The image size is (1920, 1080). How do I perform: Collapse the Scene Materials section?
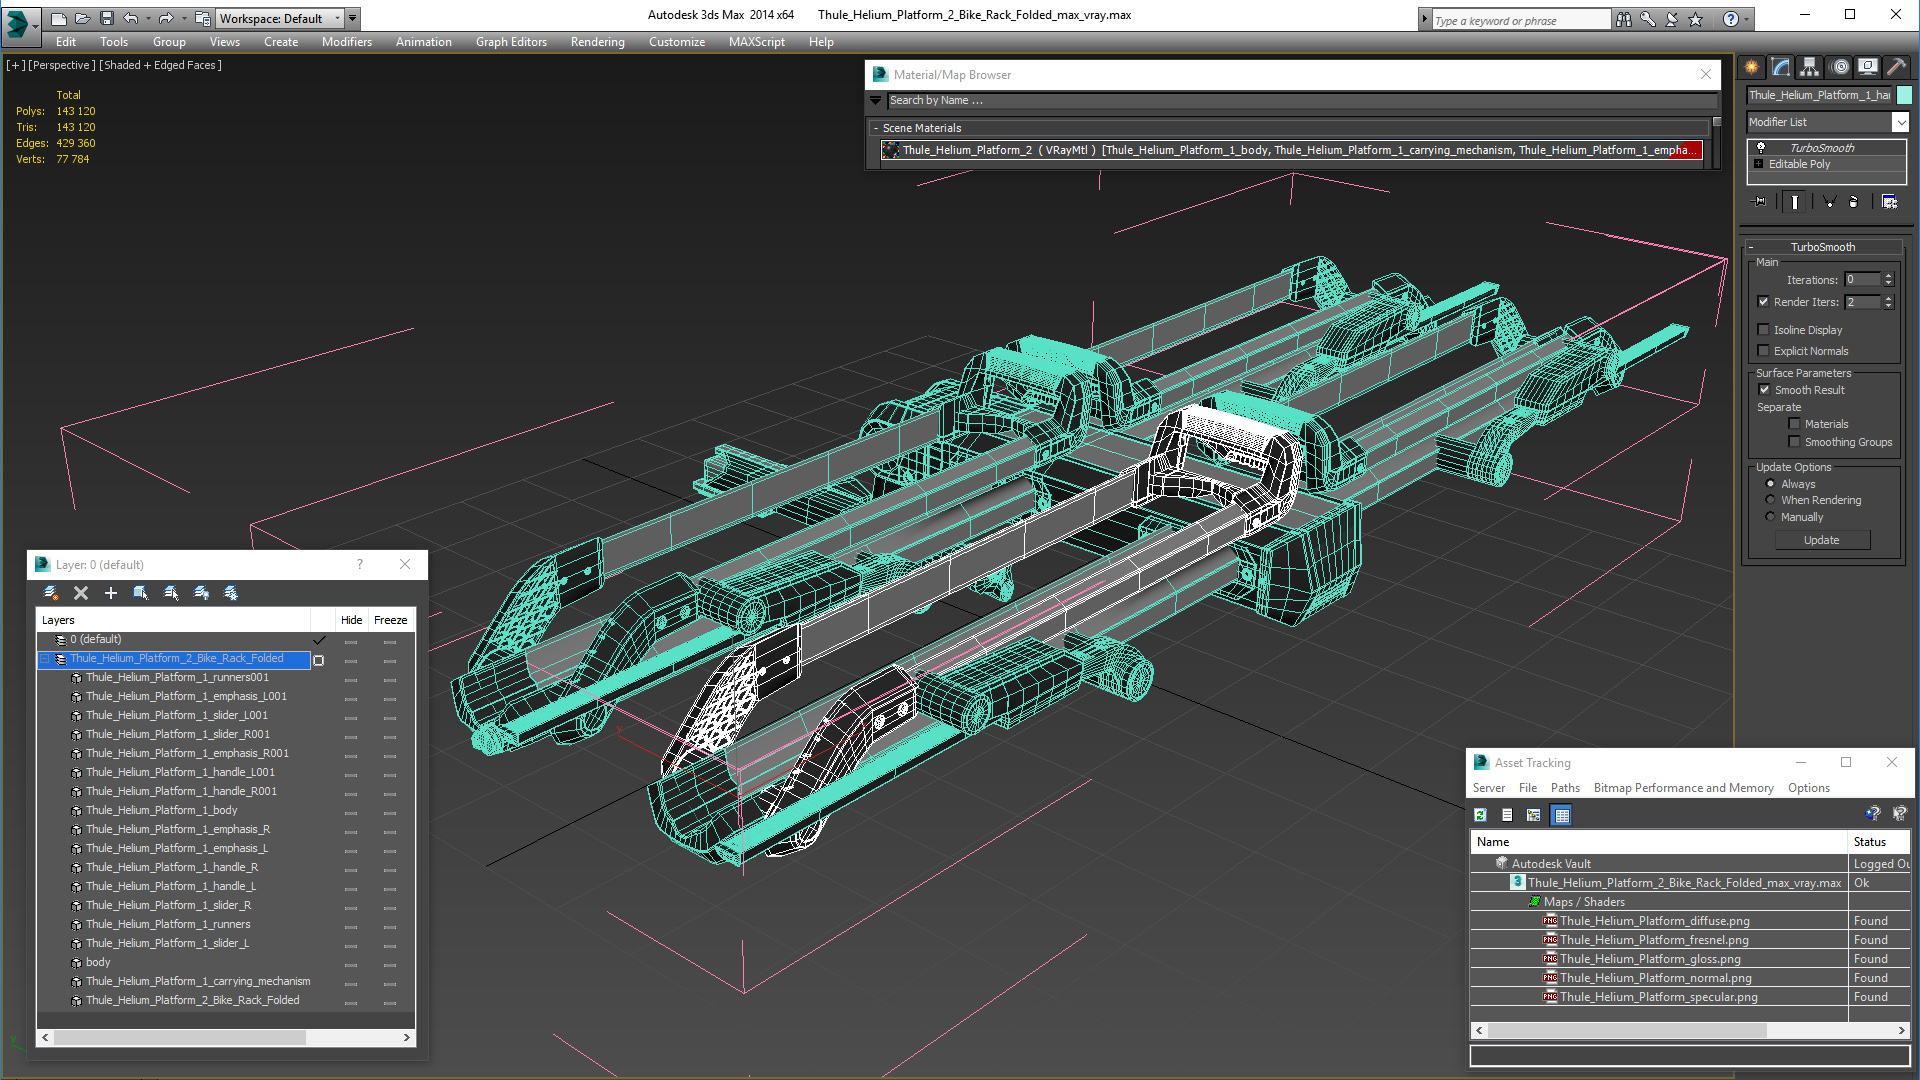[876, 128]
